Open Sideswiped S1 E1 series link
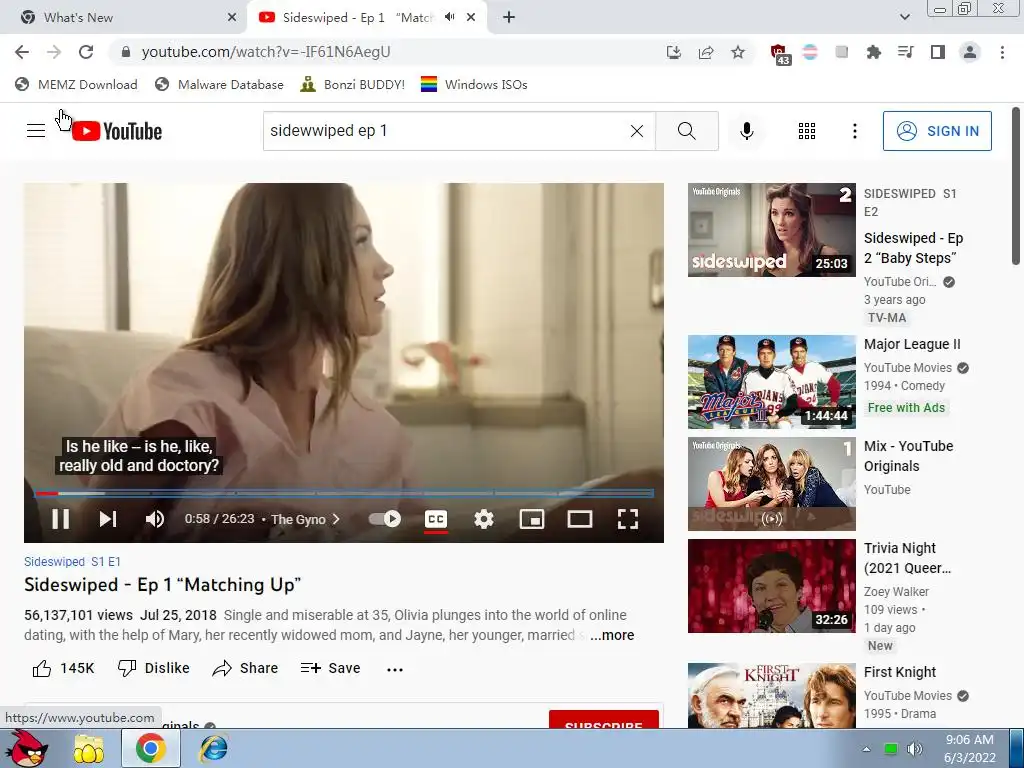Screen dimensions: 1024x768 (72, 562)
